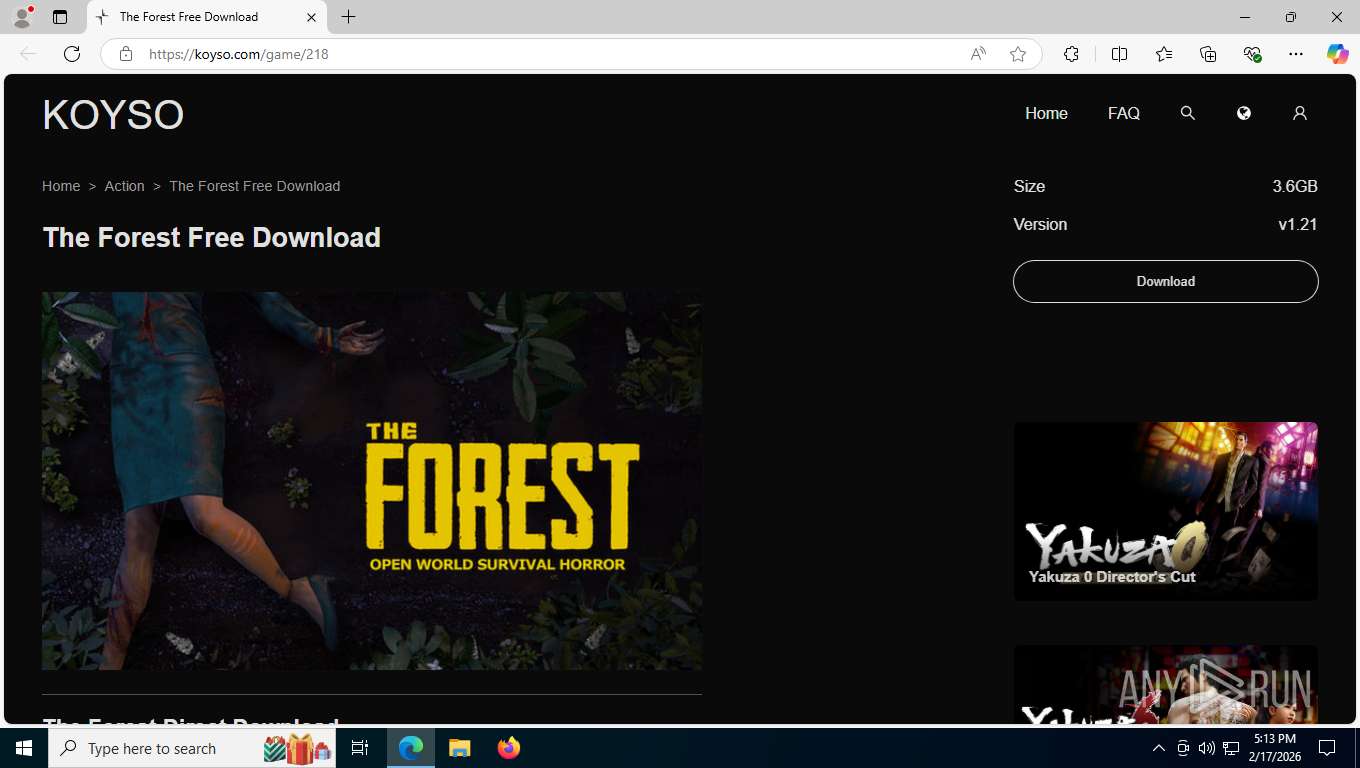Toggle Split screen view

[1119, 54]
